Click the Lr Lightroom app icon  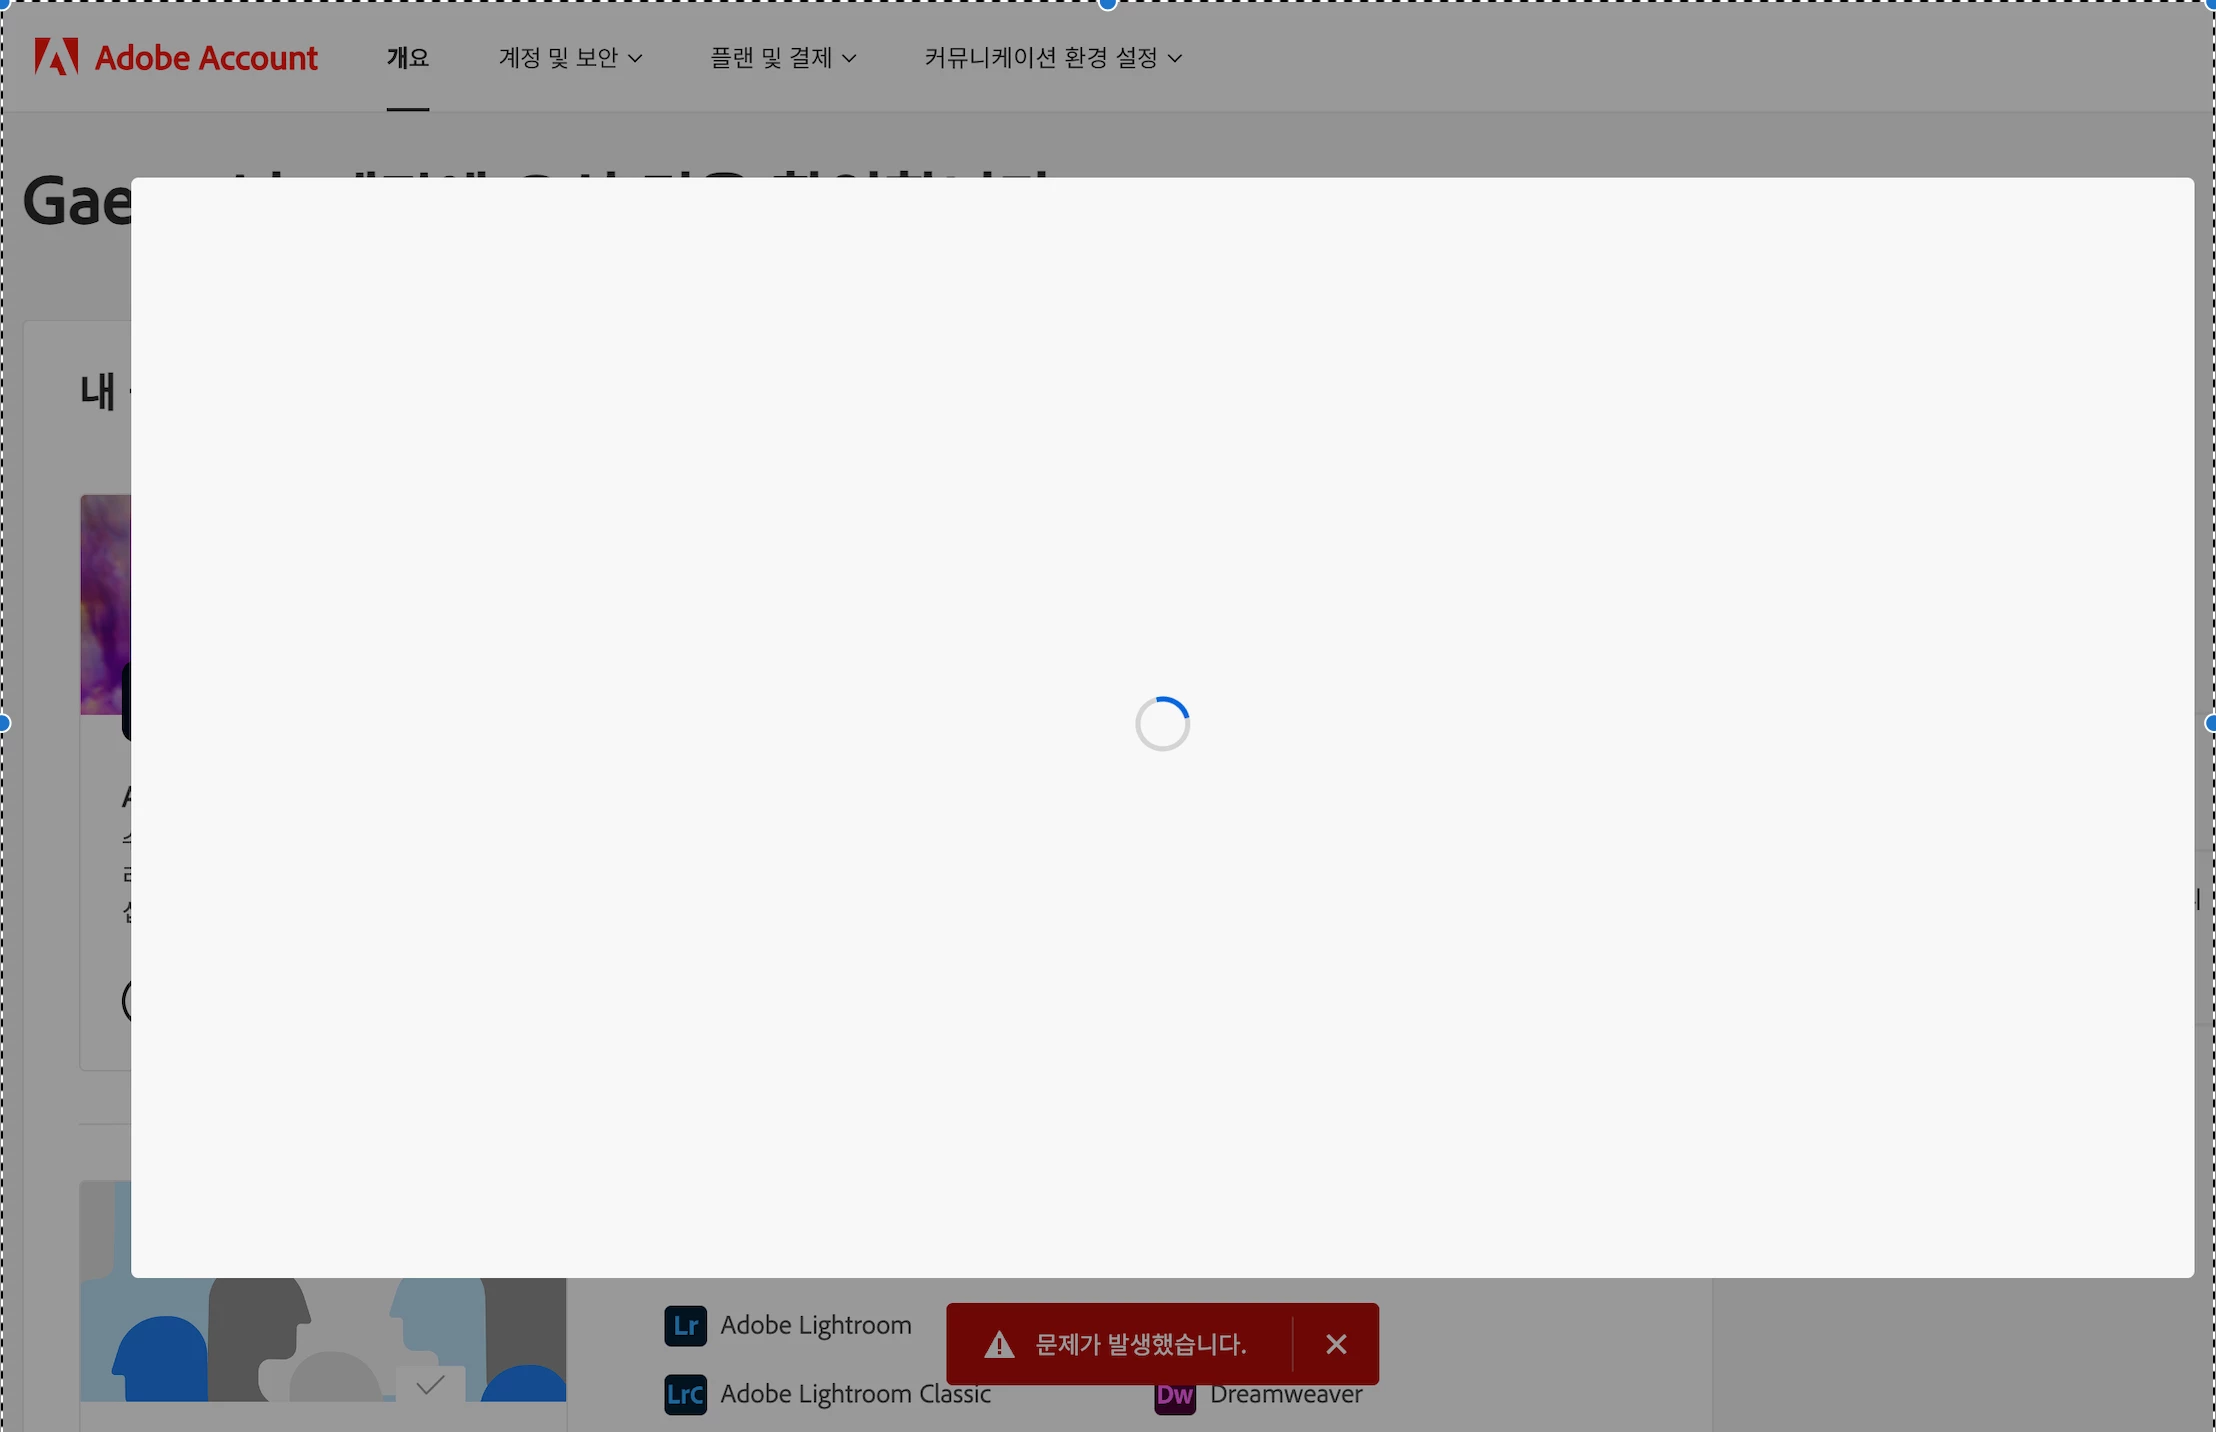coord(685,1326)
